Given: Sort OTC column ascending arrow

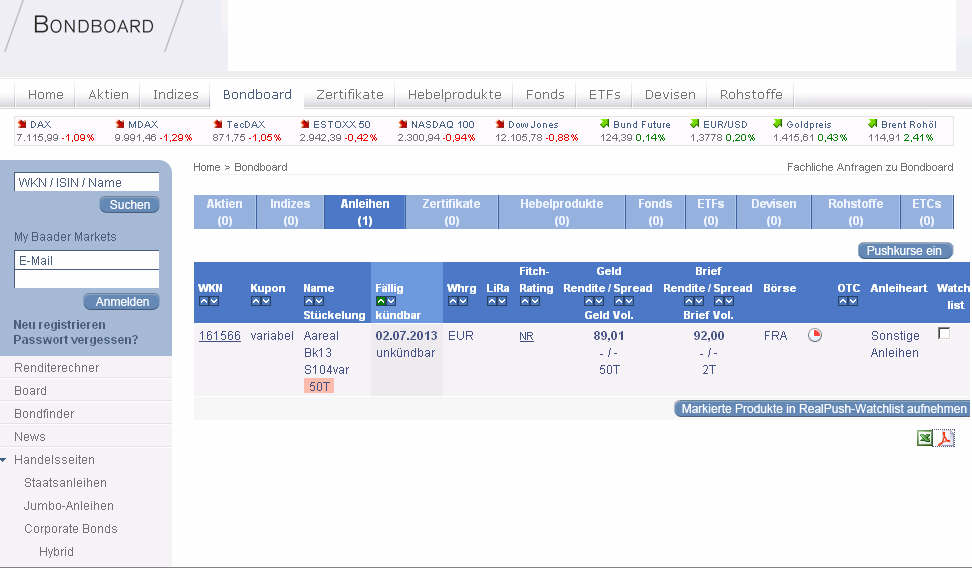Looking at the screenshot, I should 843,301.
